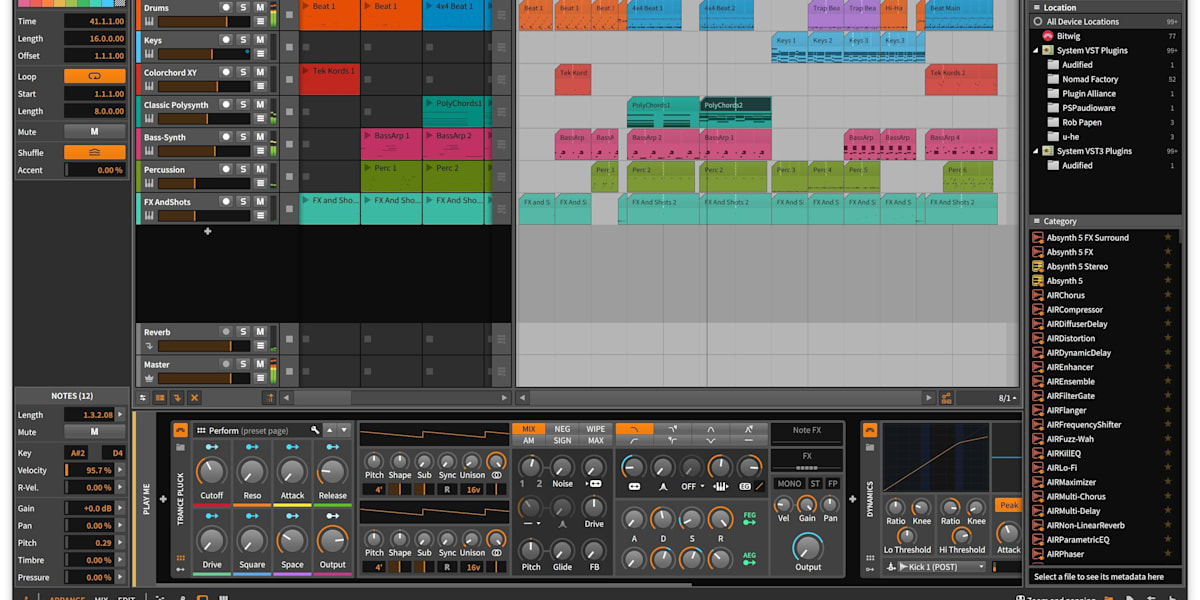The width and height of the screenshot is (1200, 600).
Task: Open the note Gain value arrow
Action: (121, 508)
